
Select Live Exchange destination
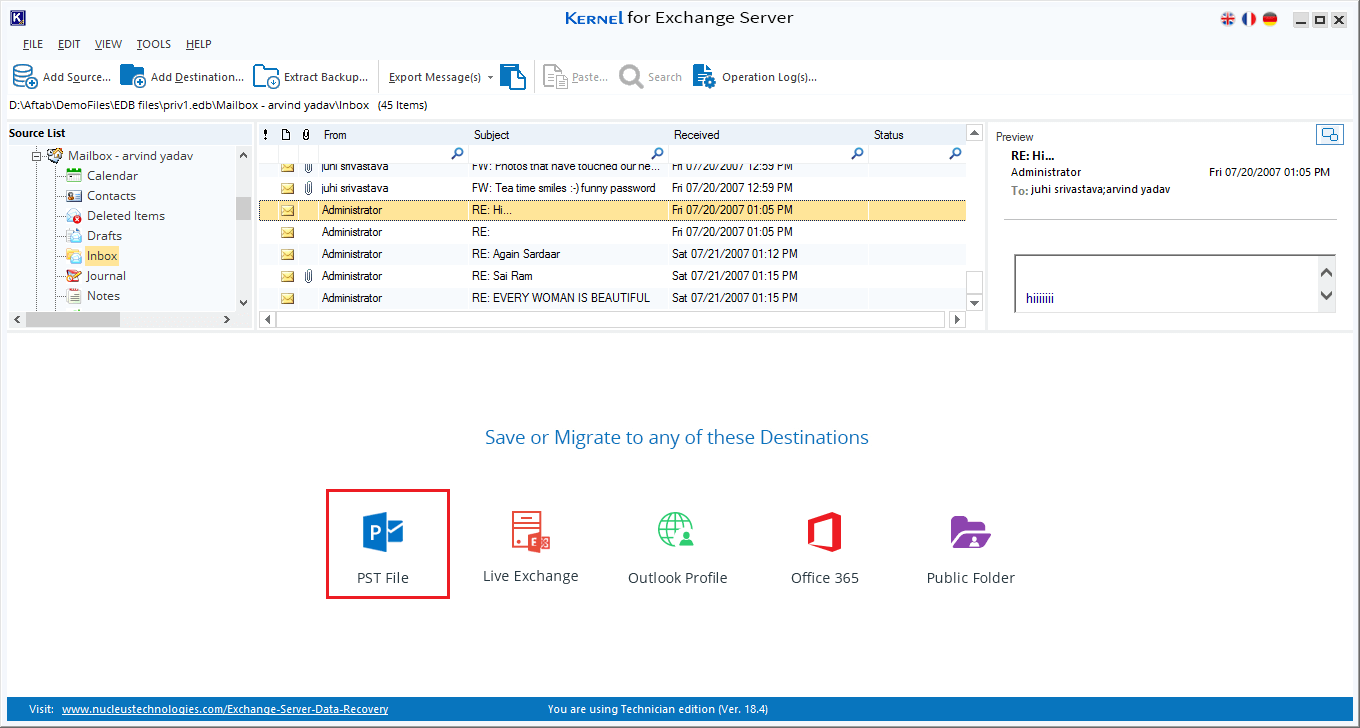point(530,546)
